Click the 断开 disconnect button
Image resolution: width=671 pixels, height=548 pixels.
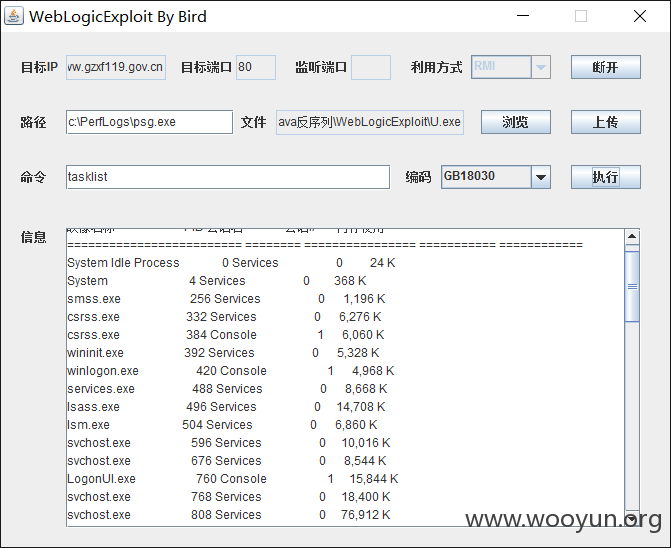(x=606, y=67)
